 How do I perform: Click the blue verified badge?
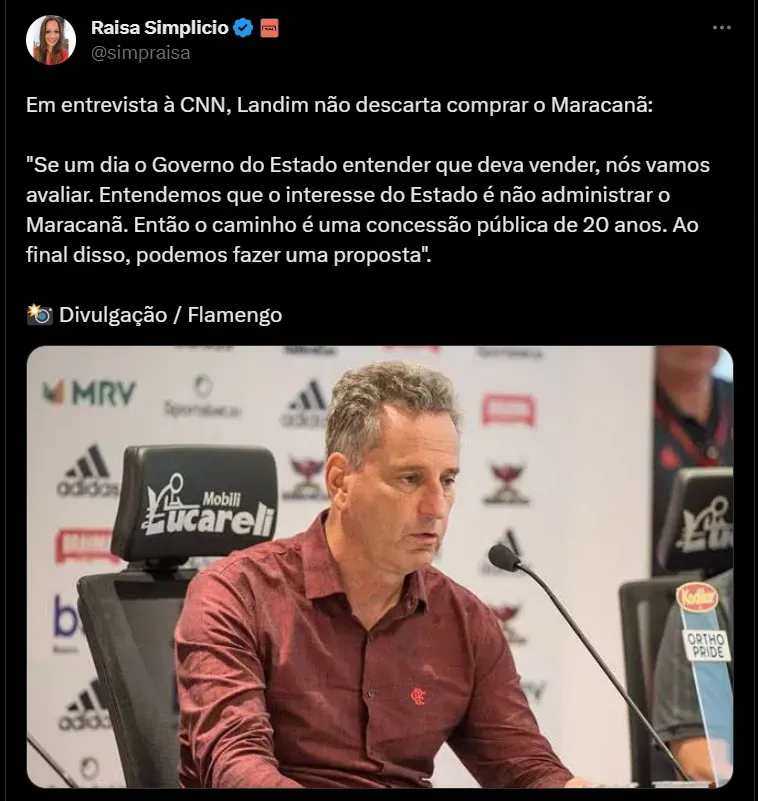pos(243,28)
